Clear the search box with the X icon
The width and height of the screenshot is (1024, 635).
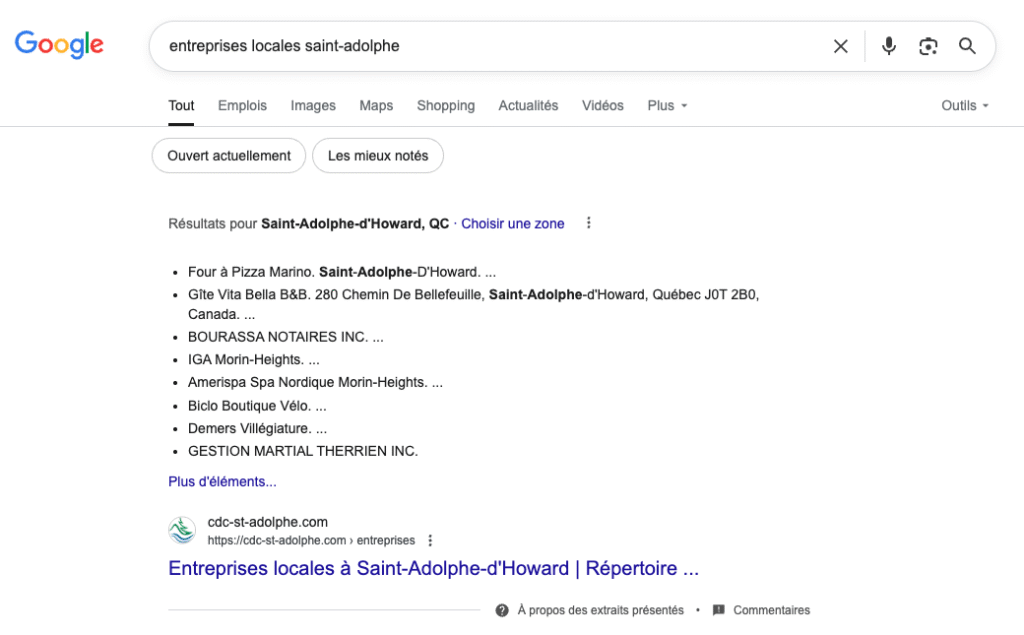[841, 46]
